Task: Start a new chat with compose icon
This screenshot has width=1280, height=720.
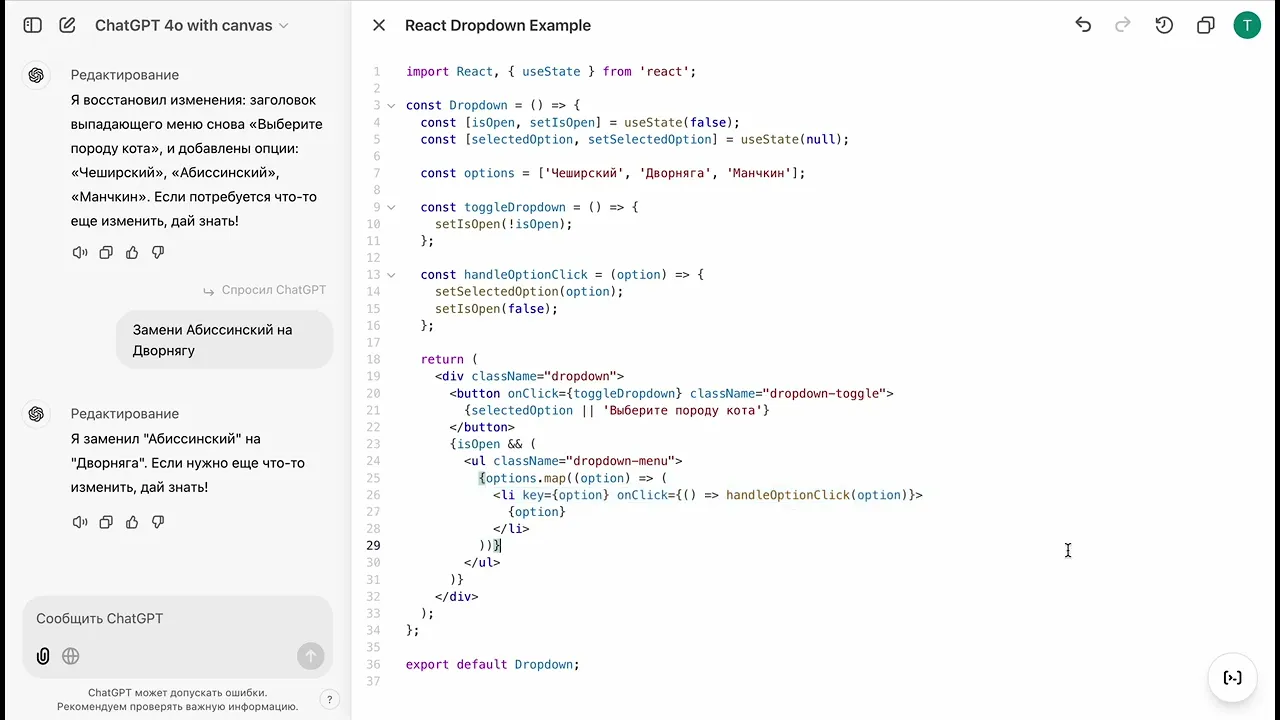Action: coord(67,25)
